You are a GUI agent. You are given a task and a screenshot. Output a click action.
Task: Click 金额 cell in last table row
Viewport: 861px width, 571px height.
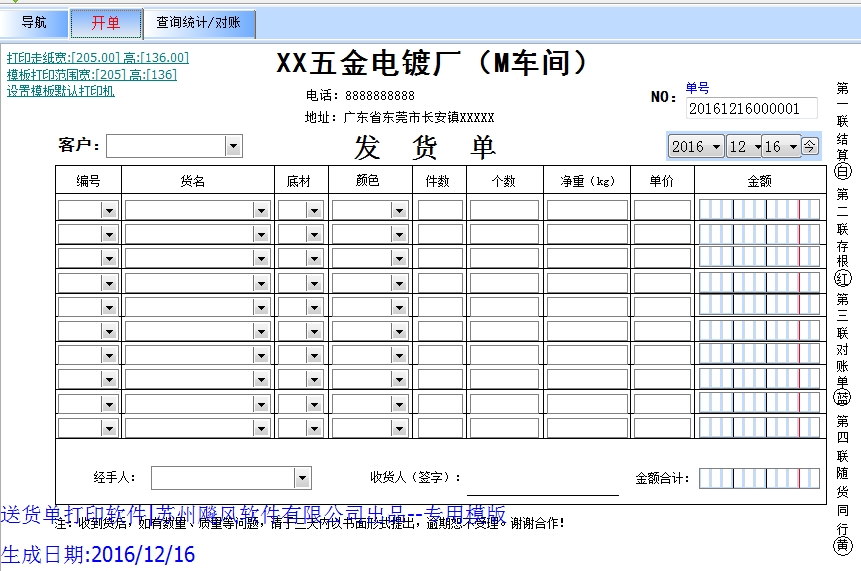click(x=759, y=428)
